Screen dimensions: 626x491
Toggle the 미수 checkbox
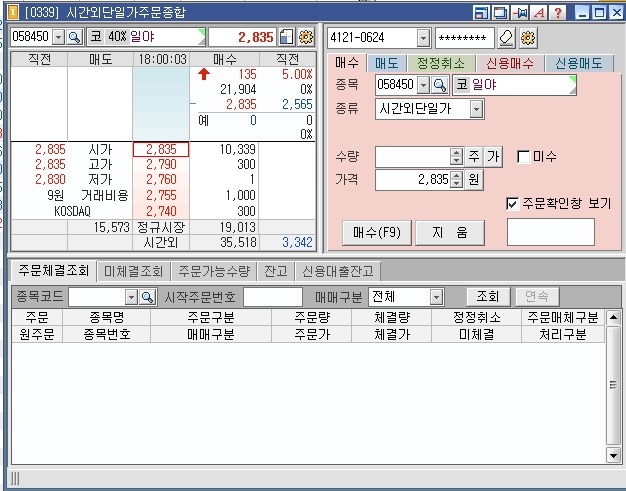[523, 156]
